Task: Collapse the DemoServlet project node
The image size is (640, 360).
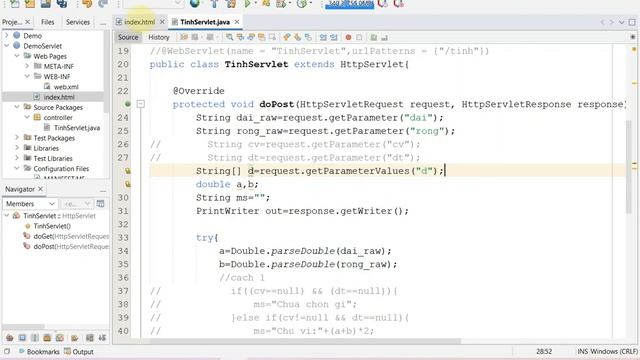Action: (x=7, y=46)
